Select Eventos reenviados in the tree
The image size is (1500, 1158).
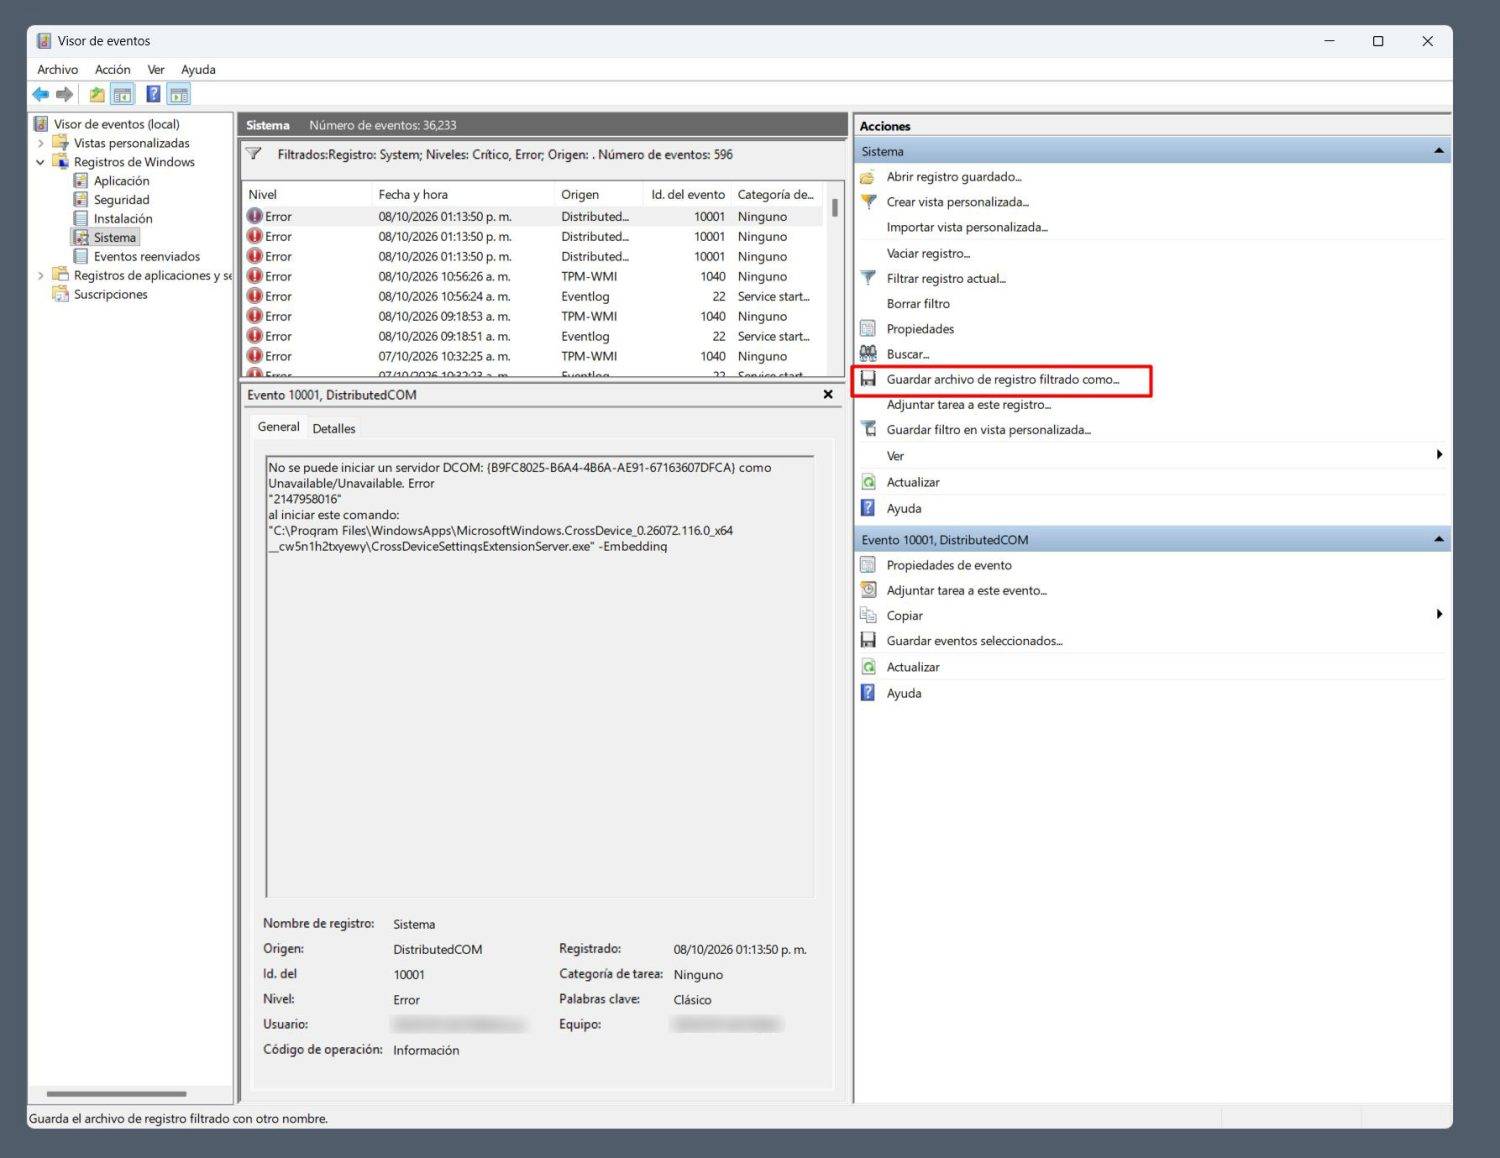pyautogui.click(x=147, y=256)
